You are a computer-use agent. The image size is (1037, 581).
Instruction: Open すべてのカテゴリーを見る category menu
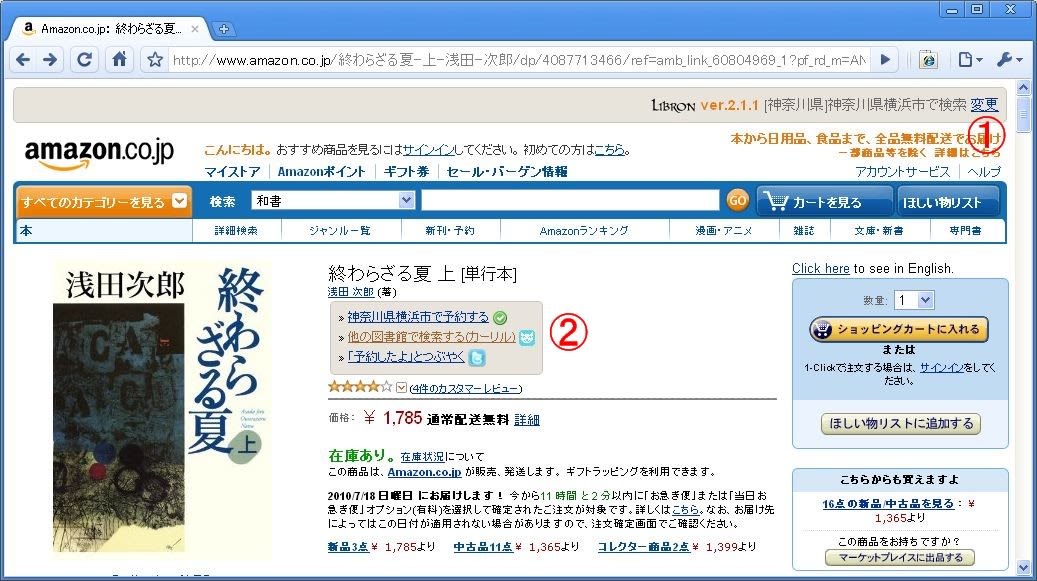103,202
